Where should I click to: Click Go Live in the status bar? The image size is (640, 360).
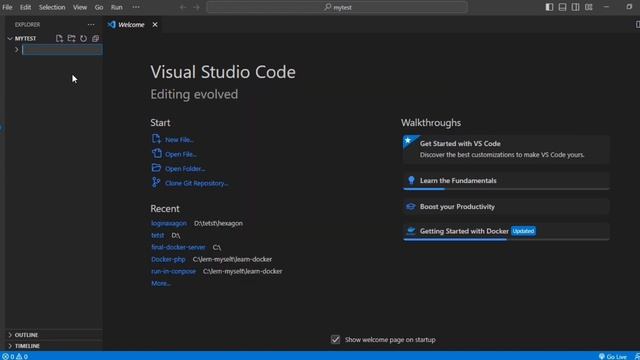click(613, 356)
